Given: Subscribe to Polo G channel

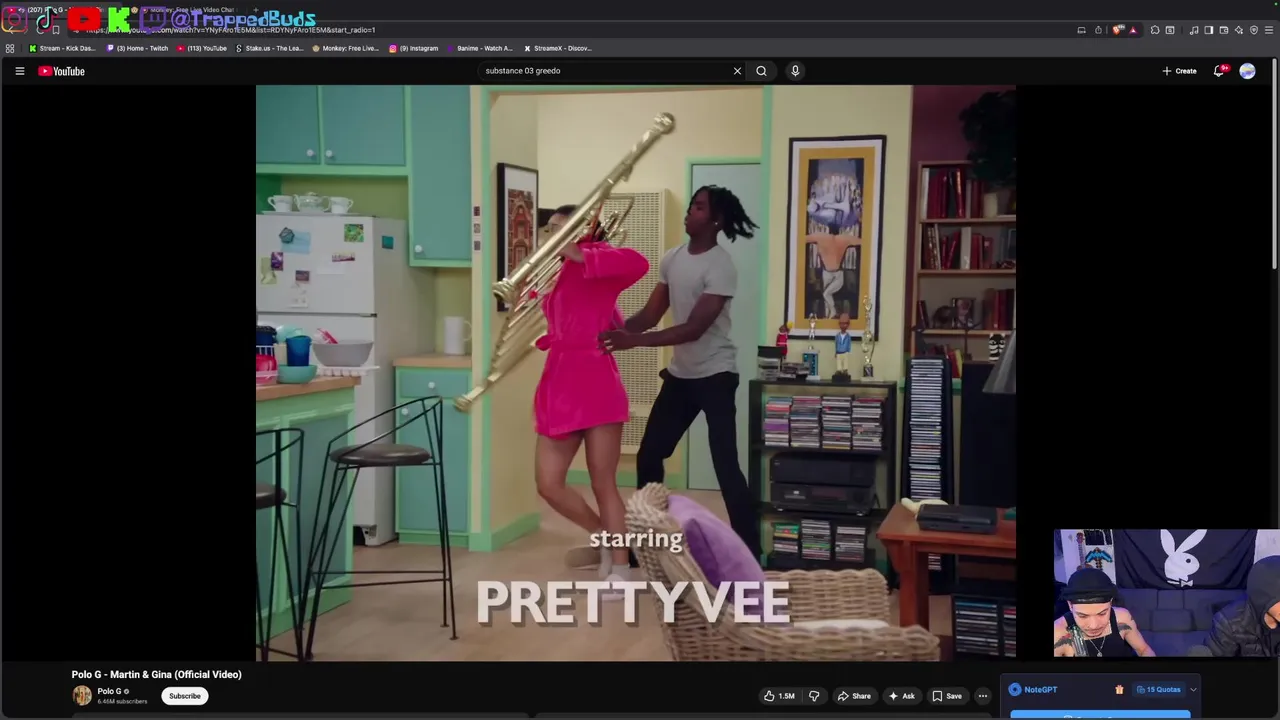Looking at the screenshot, I should pos(185,696).
